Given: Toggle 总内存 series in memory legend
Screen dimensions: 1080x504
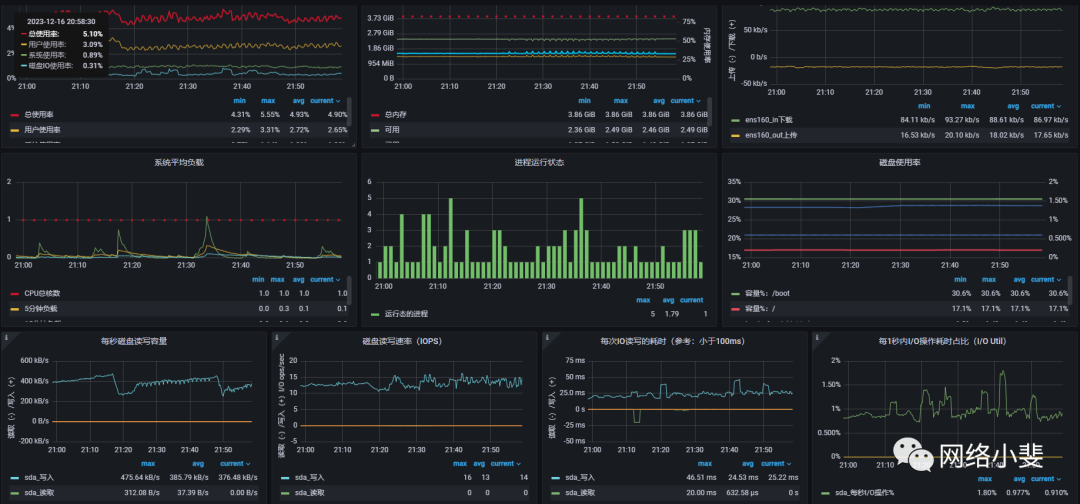Looking at the screenshot, I should pyautogui.click(x=395, y=114).
